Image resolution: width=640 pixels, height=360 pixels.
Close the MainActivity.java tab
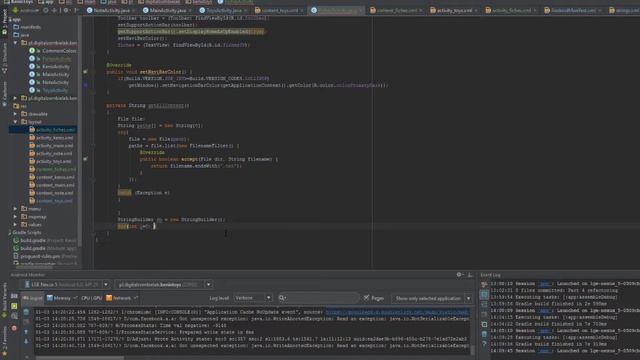189,11
